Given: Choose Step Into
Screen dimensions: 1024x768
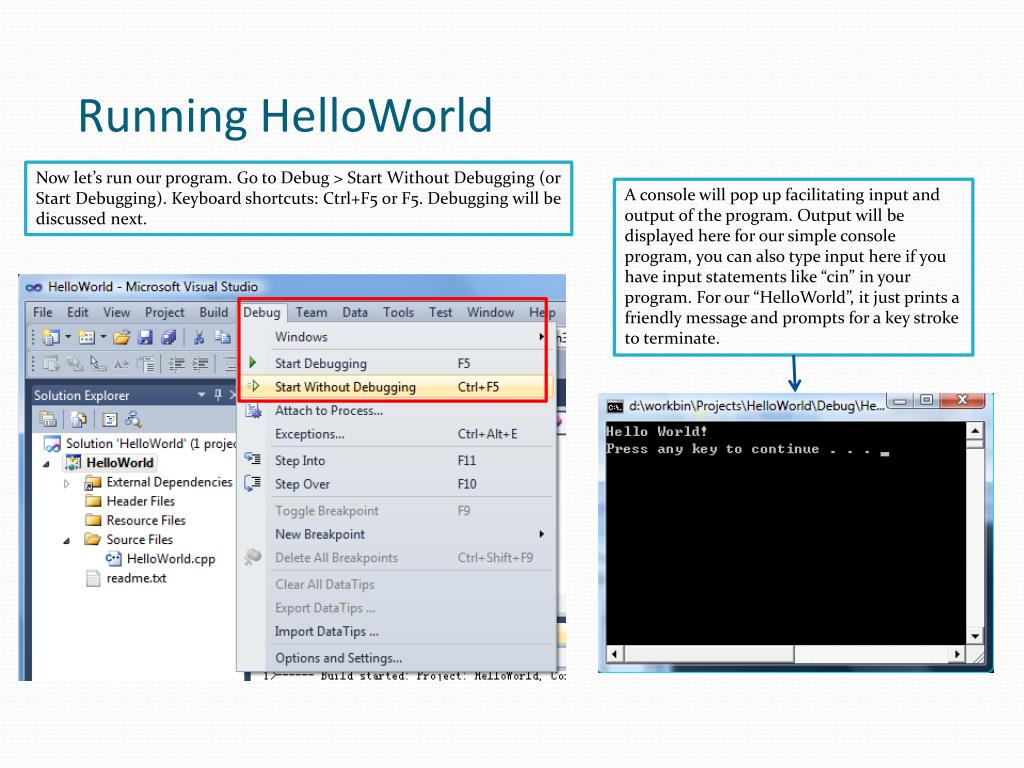Looking at the screenshot, I should coord(395,460).
